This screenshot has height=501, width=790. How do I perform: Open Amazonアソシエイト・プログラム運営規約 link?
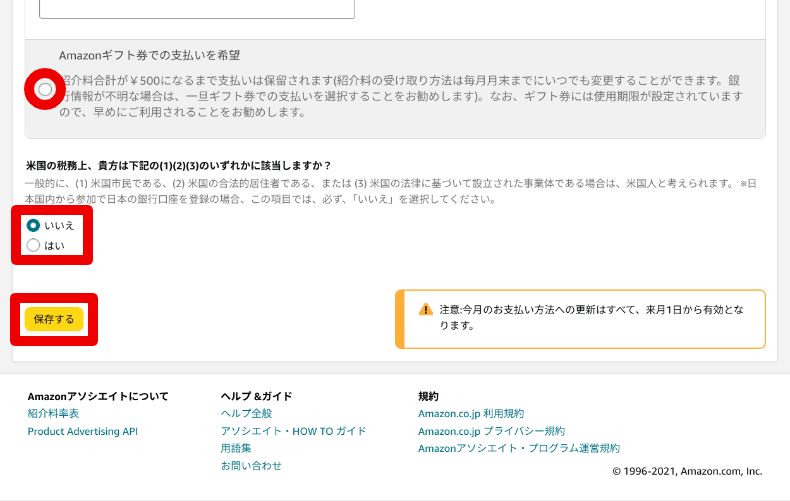[519, 448]
